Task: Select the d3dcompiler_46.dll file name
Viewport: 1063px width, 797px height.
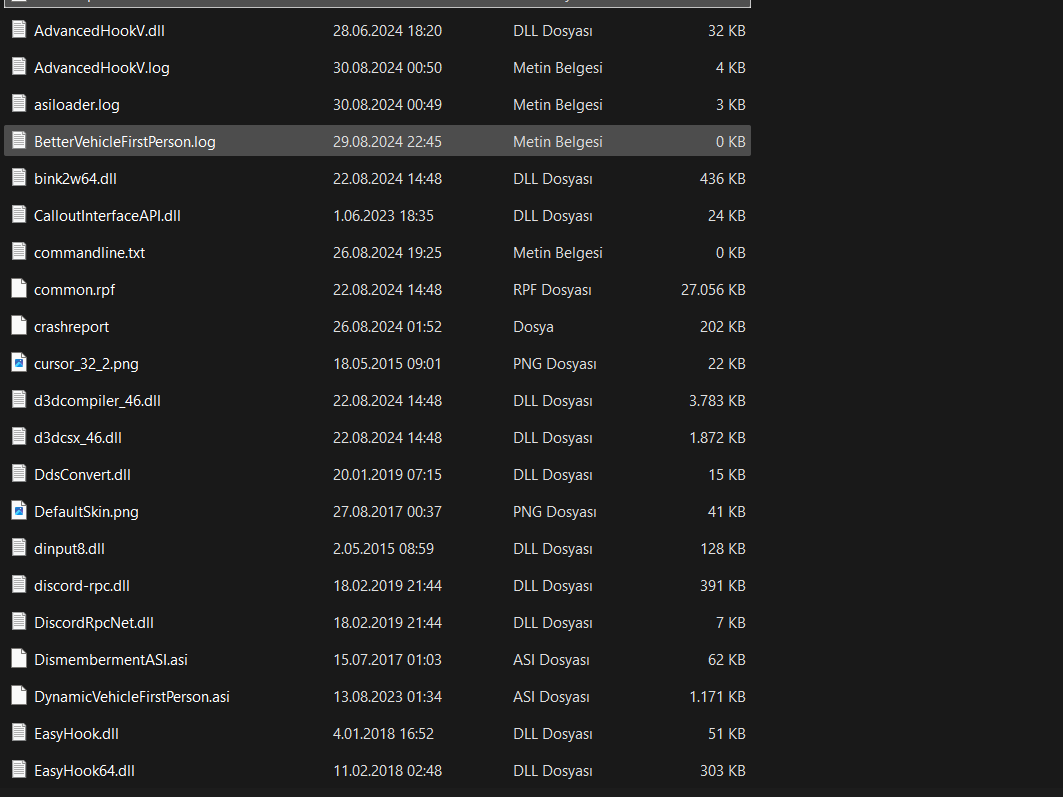Action: [x=97, y=400]
